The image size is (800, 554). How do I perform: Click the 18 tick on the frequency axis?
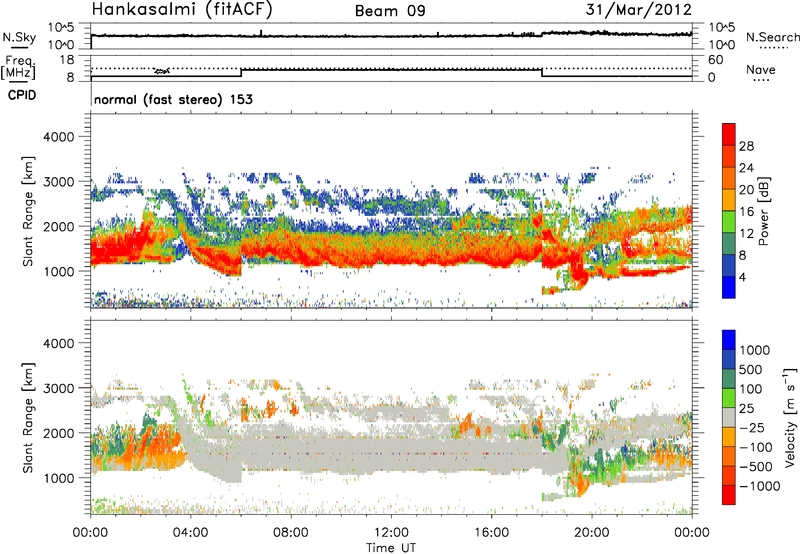click(x=66, y=59)
